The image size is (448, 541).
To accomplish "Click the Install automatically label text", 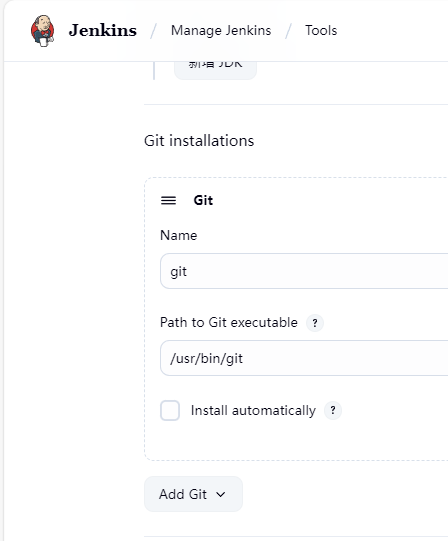I will point(253,411).
